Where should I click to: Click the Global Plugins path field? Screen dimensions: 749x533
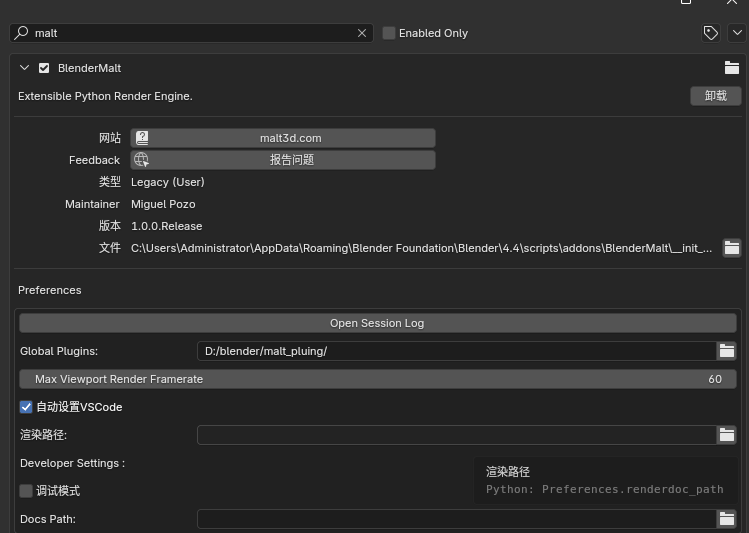point(456,351)
